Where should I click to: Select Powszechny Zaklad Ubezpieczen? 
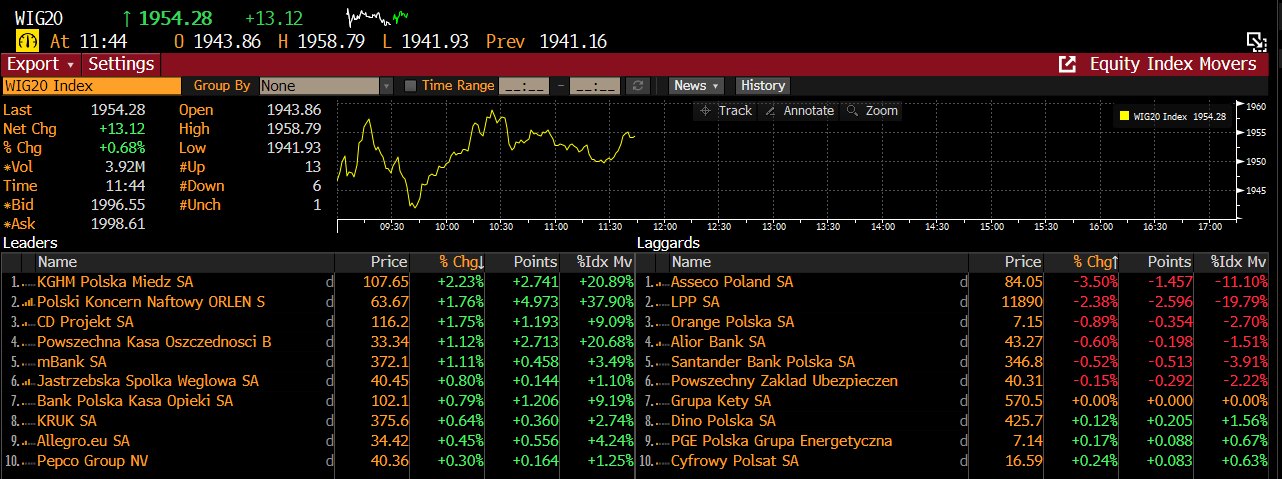coord(785,381)
